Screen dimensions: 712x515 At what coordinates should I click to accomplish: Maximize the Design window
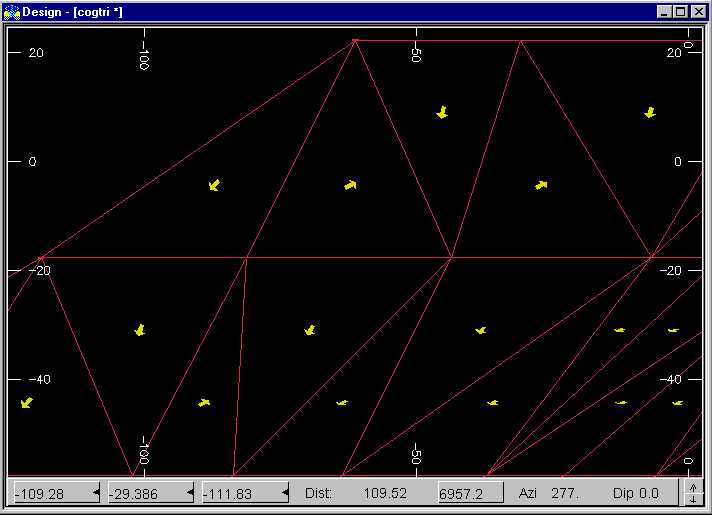[681, 11]
